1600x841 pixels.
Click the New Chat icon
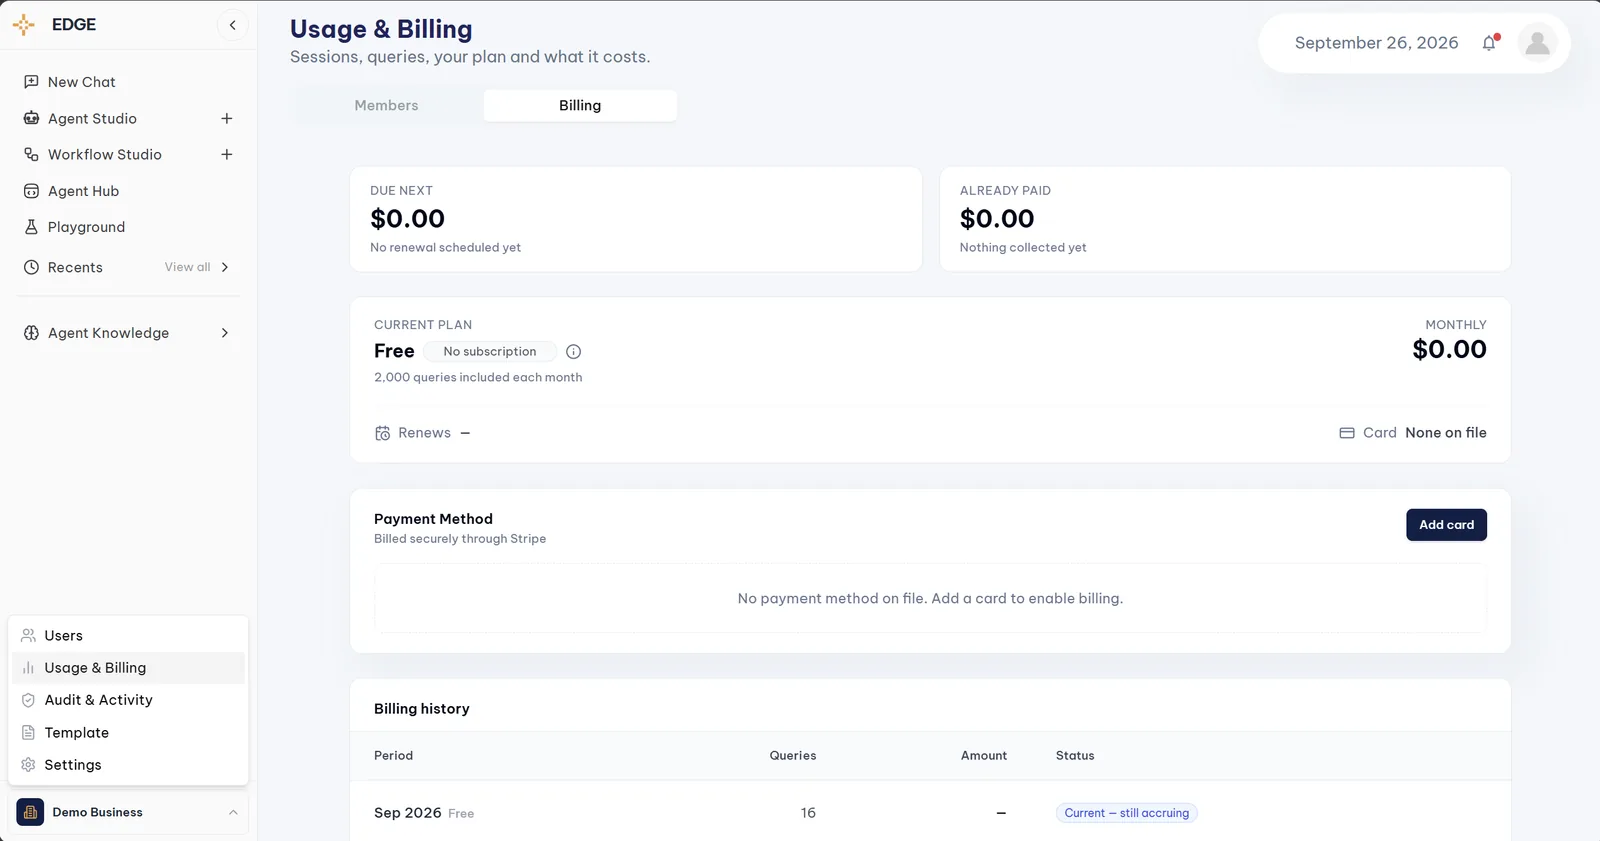[31, 82]
